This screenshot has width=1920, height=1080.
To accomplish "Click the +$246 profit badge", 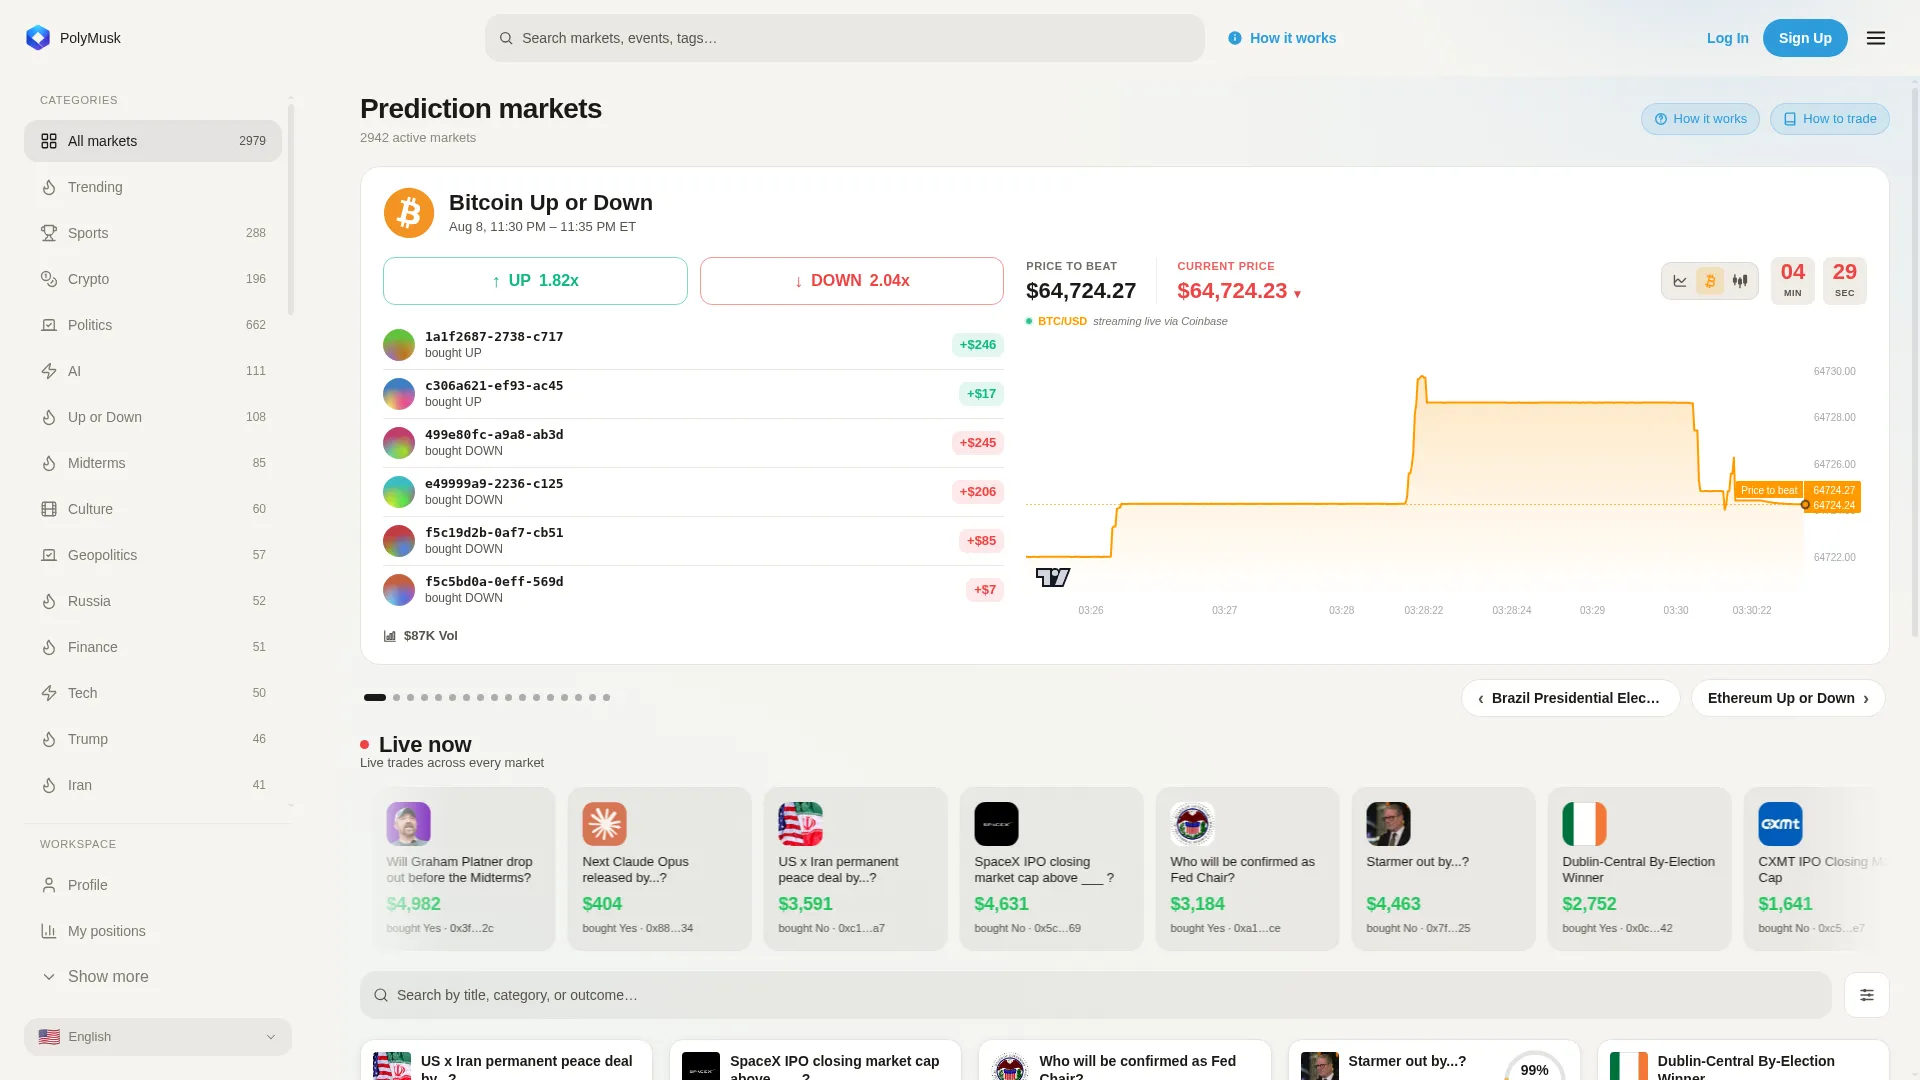I will pos(978,345).
